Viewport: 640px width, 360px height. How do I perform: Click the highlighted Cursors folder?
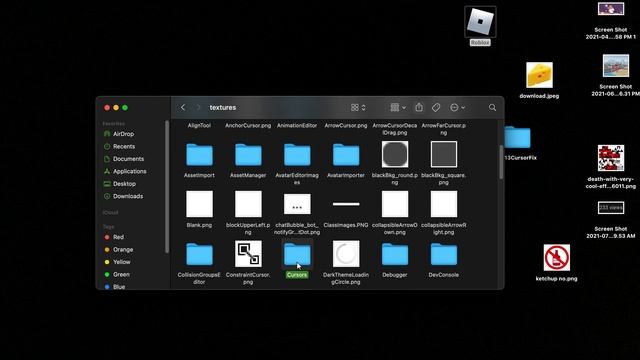(x=297, y=254)
